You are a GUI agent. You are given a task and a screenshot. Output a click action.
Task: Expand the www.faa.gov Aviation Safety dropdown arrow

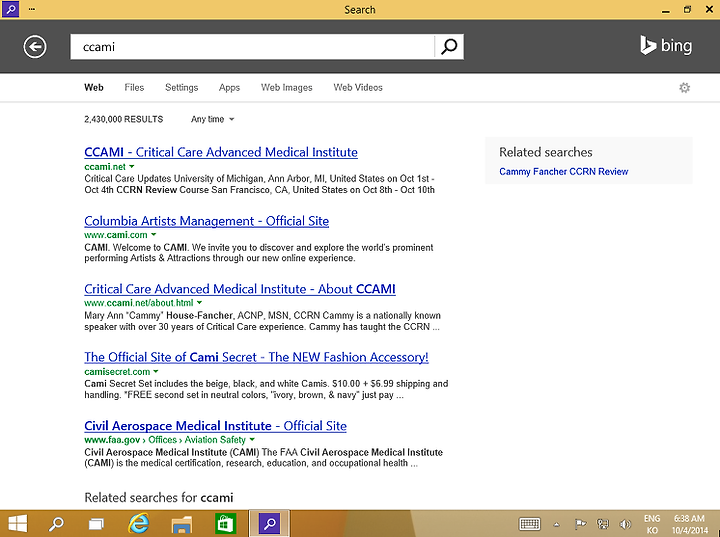click(252, 440)
